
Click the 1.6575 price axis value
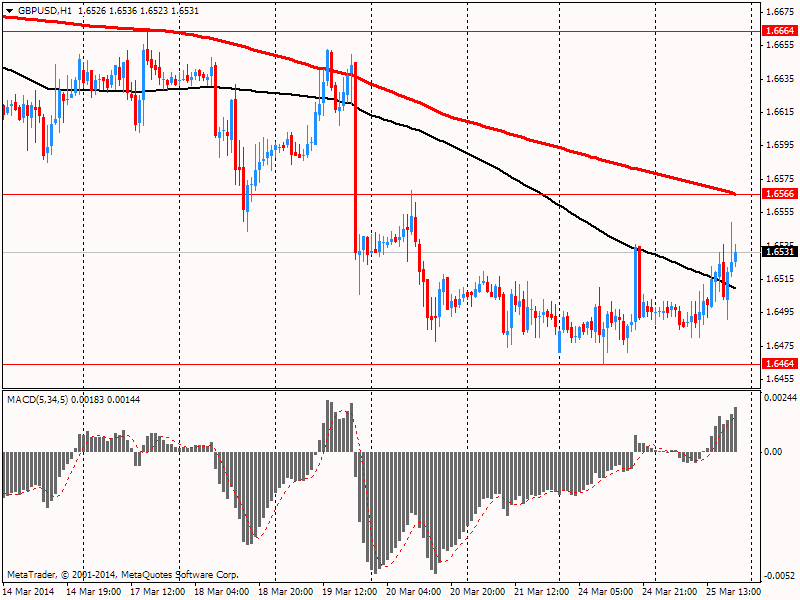tap(780, 179)
